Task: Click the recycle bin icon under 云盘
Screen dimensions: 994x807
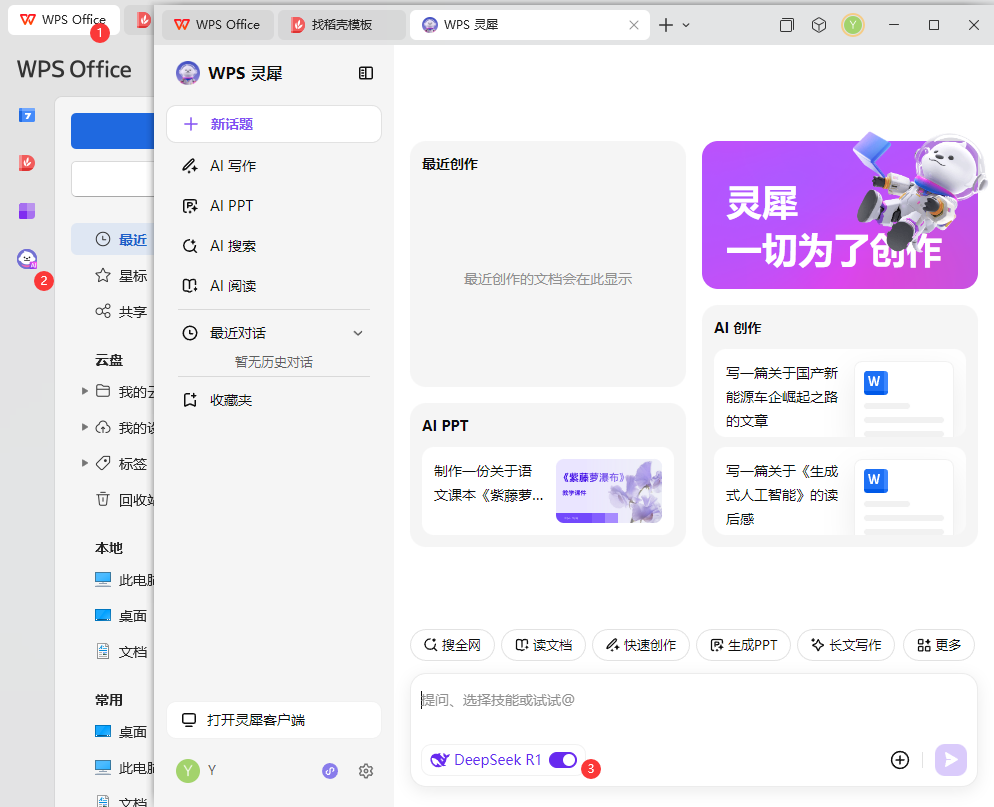Action: click(x=103, y=499)
